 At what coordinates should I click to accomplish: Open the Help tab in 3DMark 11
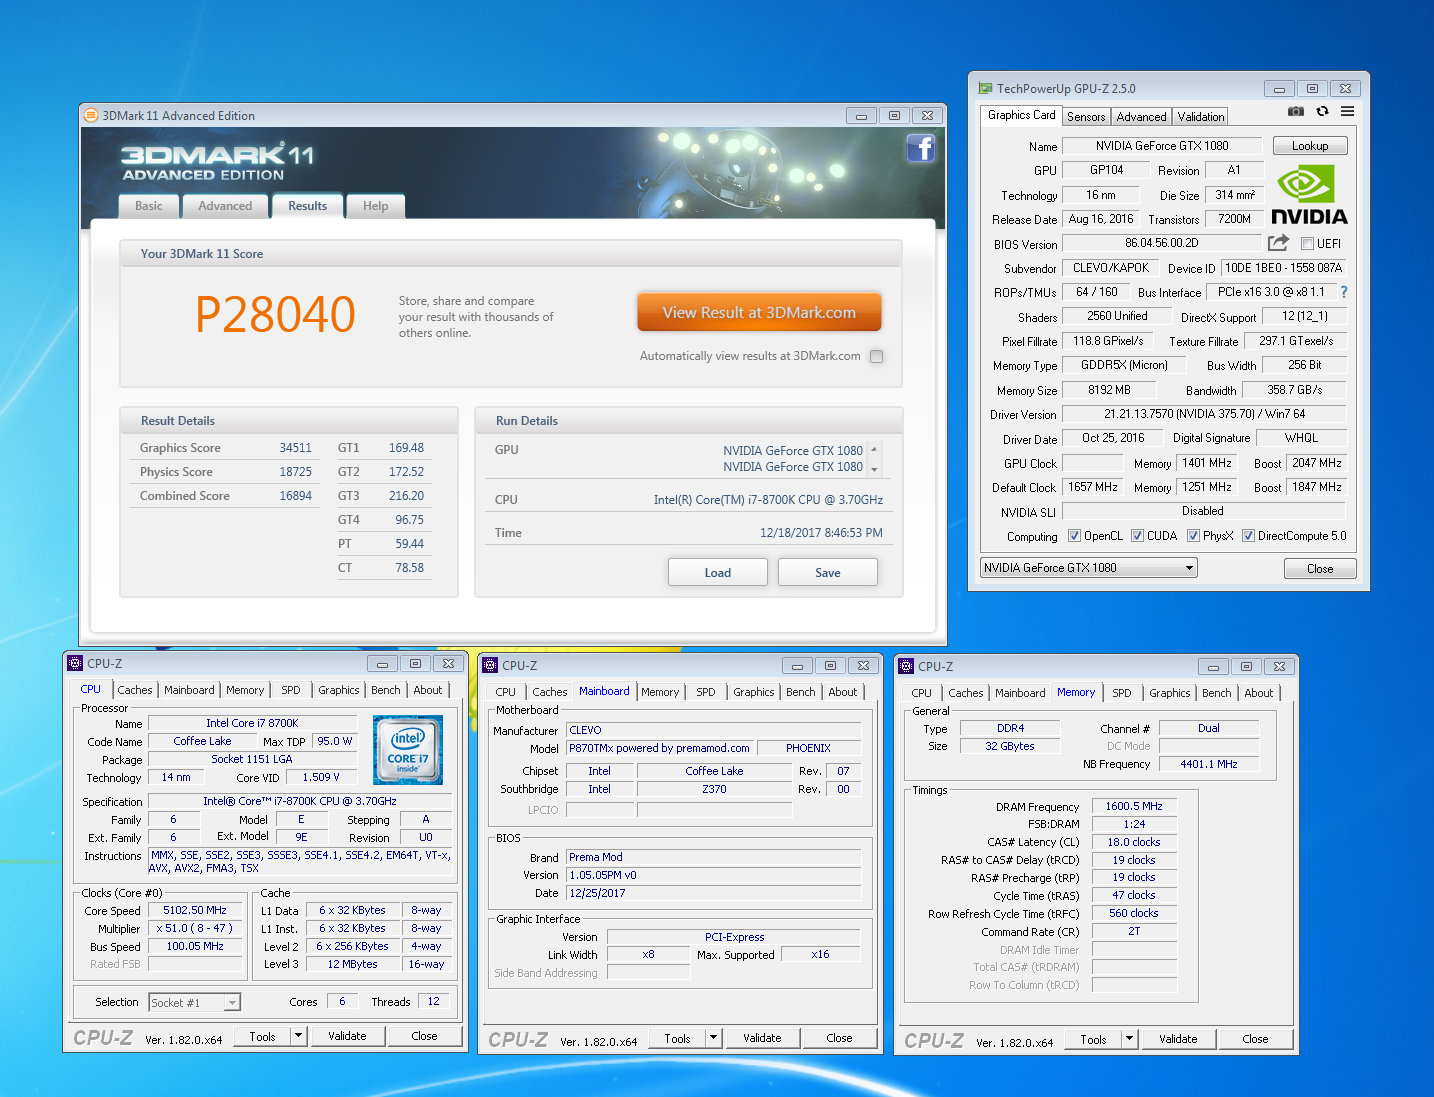376,206
